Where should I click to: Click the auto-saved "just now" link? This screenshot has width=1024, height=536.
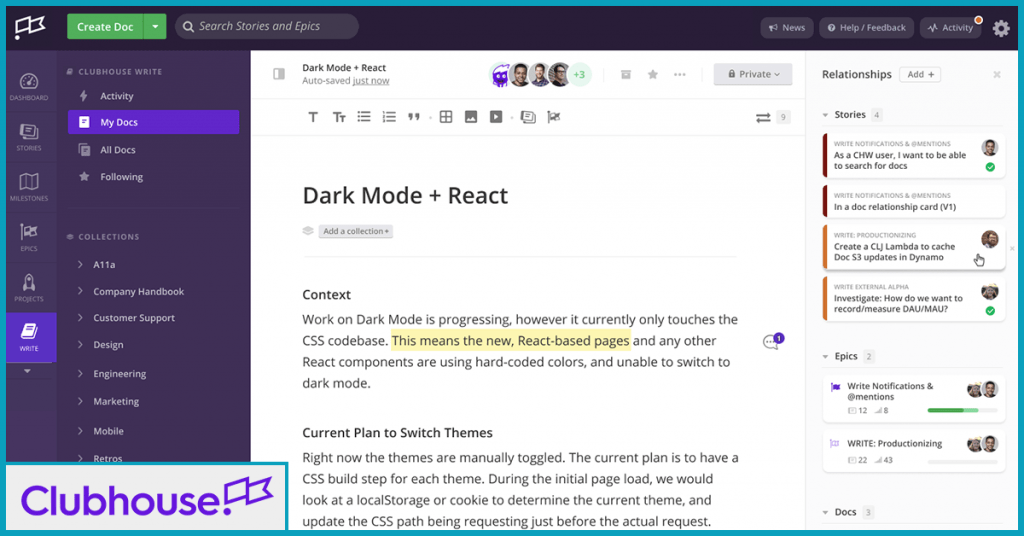[371, 81]
